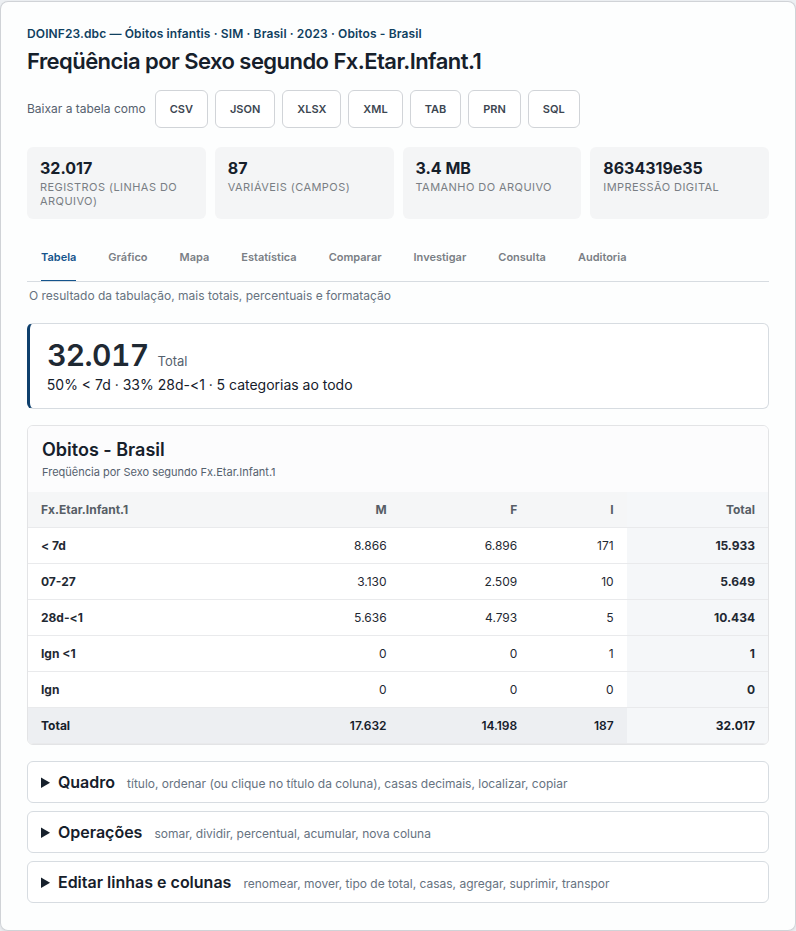The height and width of the screenshot is (931, 796).
Task: Click the value 6.896 in column F
Action: pos(501,546)
